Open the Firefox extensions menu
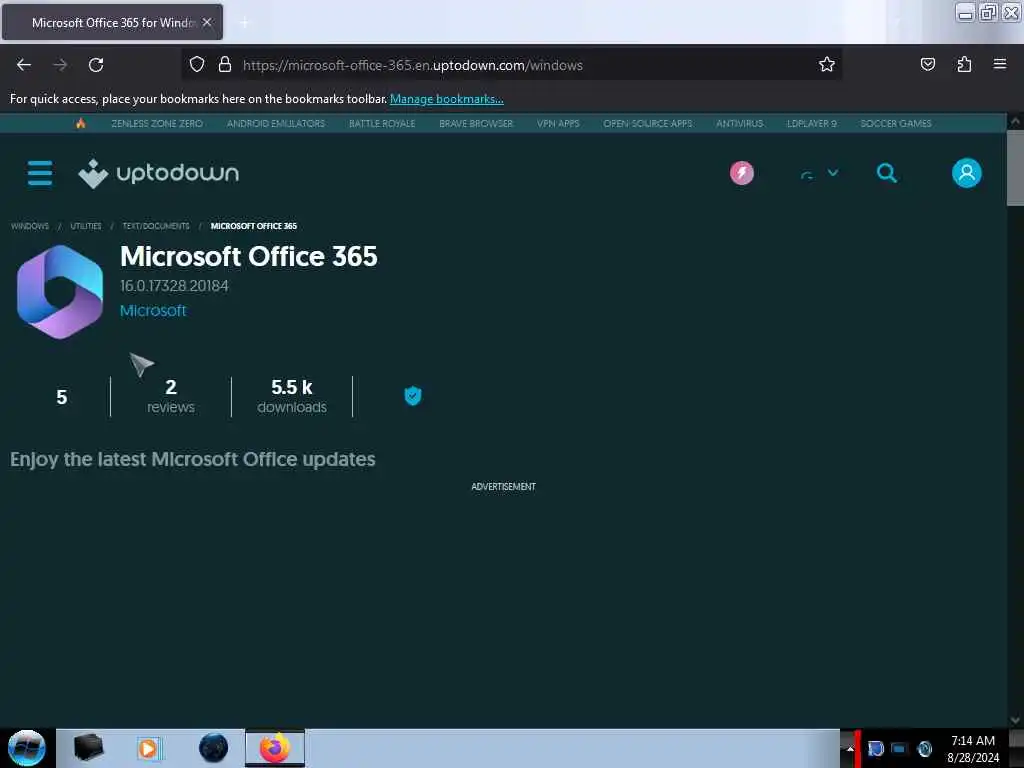Image resolution: width=1024 pixels, height=768 pixels. (x=964, y=64)
